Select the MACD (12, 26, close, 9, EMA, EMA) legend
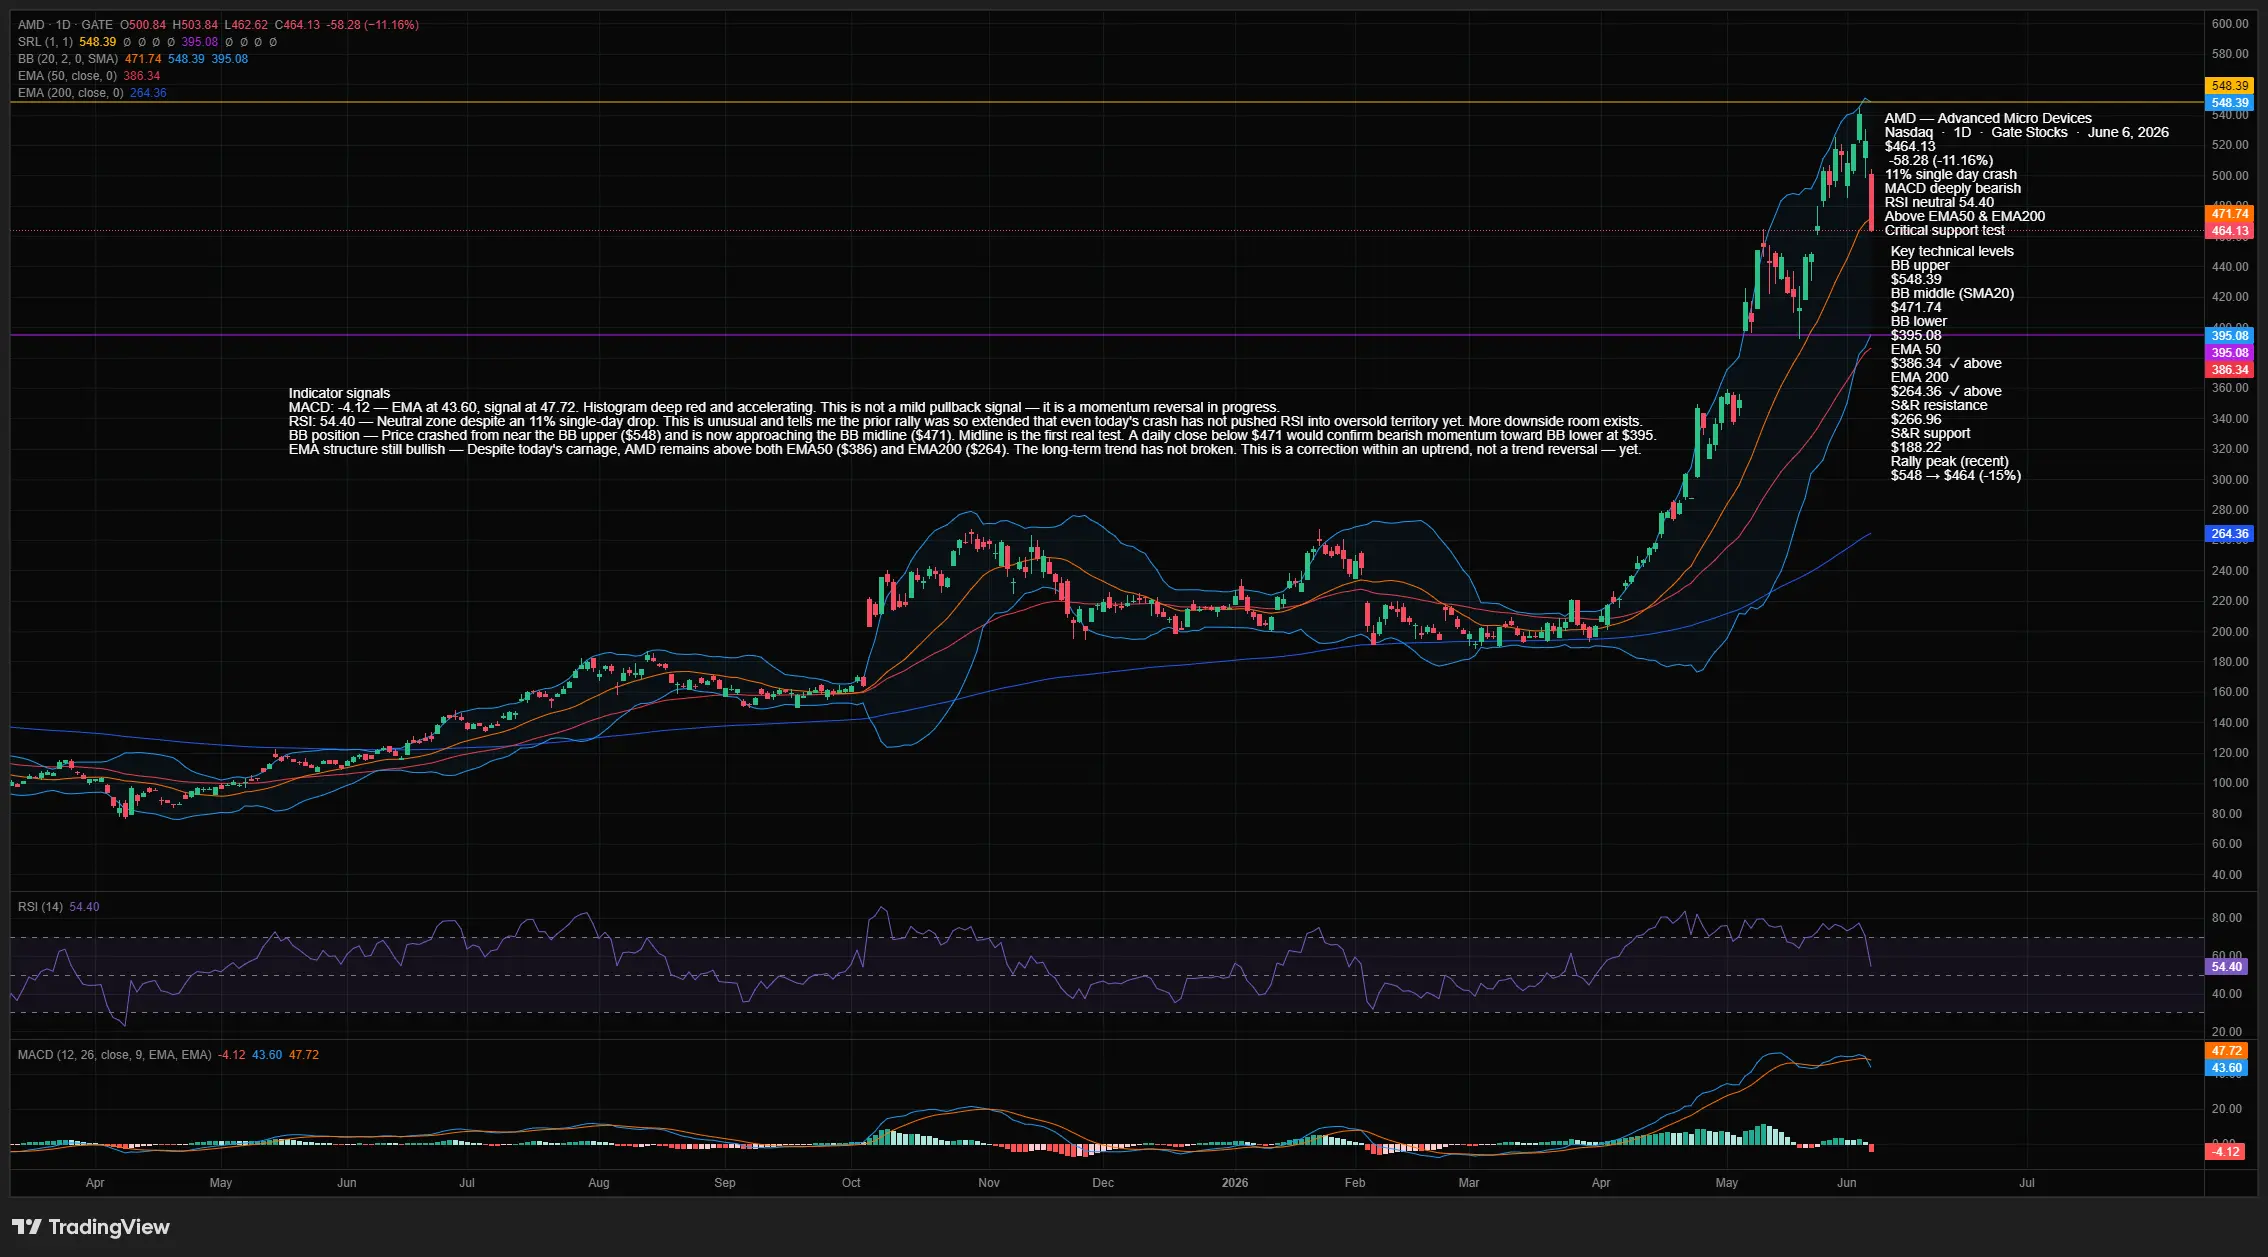2268x1257 pixels. (115, 1055)
